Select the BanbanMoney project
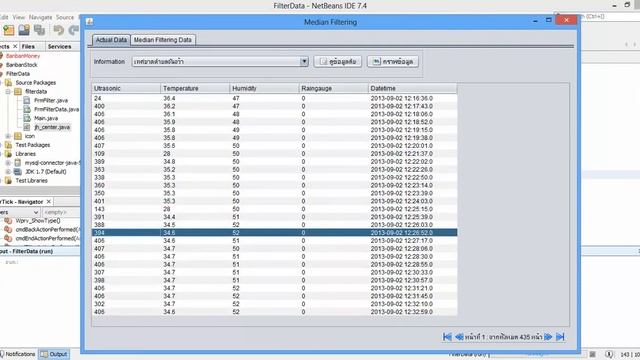The image size is (640, 360). click(x=23, y=56)
